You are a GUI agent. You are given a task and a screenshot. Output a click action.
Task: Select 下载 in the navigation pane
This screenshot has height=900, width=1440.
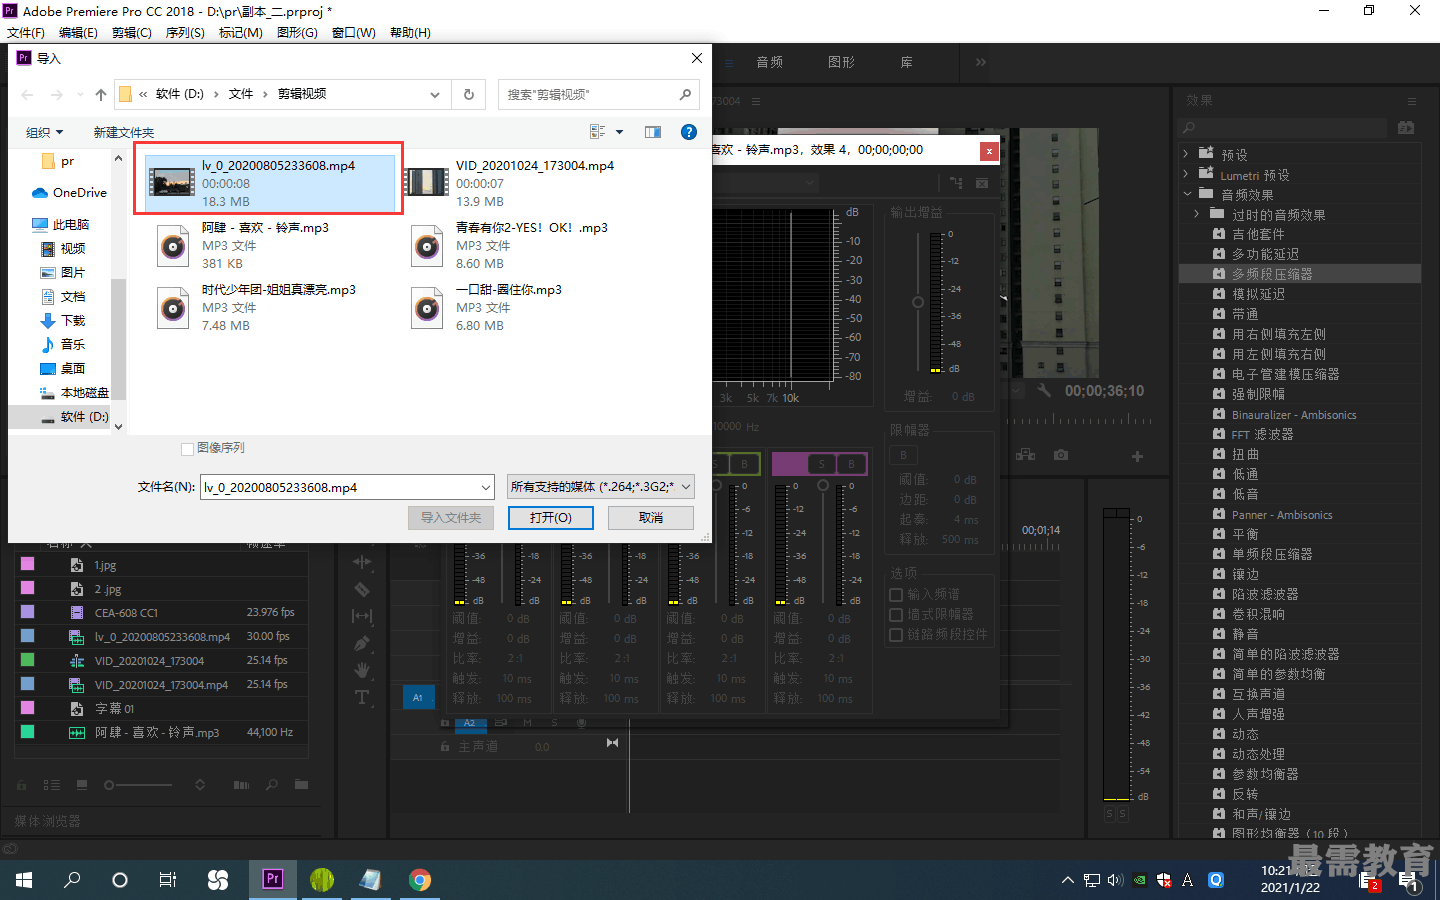(x=63, y=321)
